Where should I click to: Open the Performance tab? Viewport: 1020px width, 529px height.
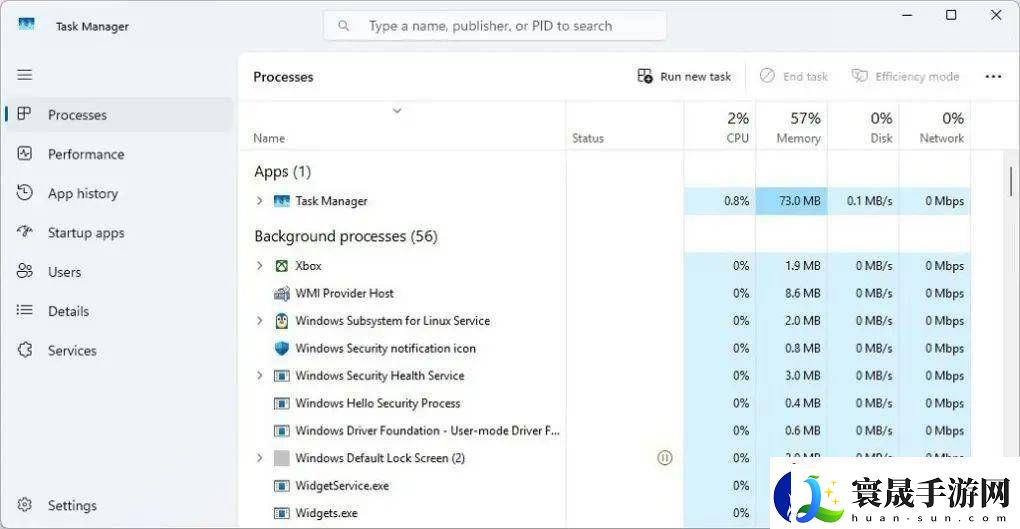coord(86,154)
